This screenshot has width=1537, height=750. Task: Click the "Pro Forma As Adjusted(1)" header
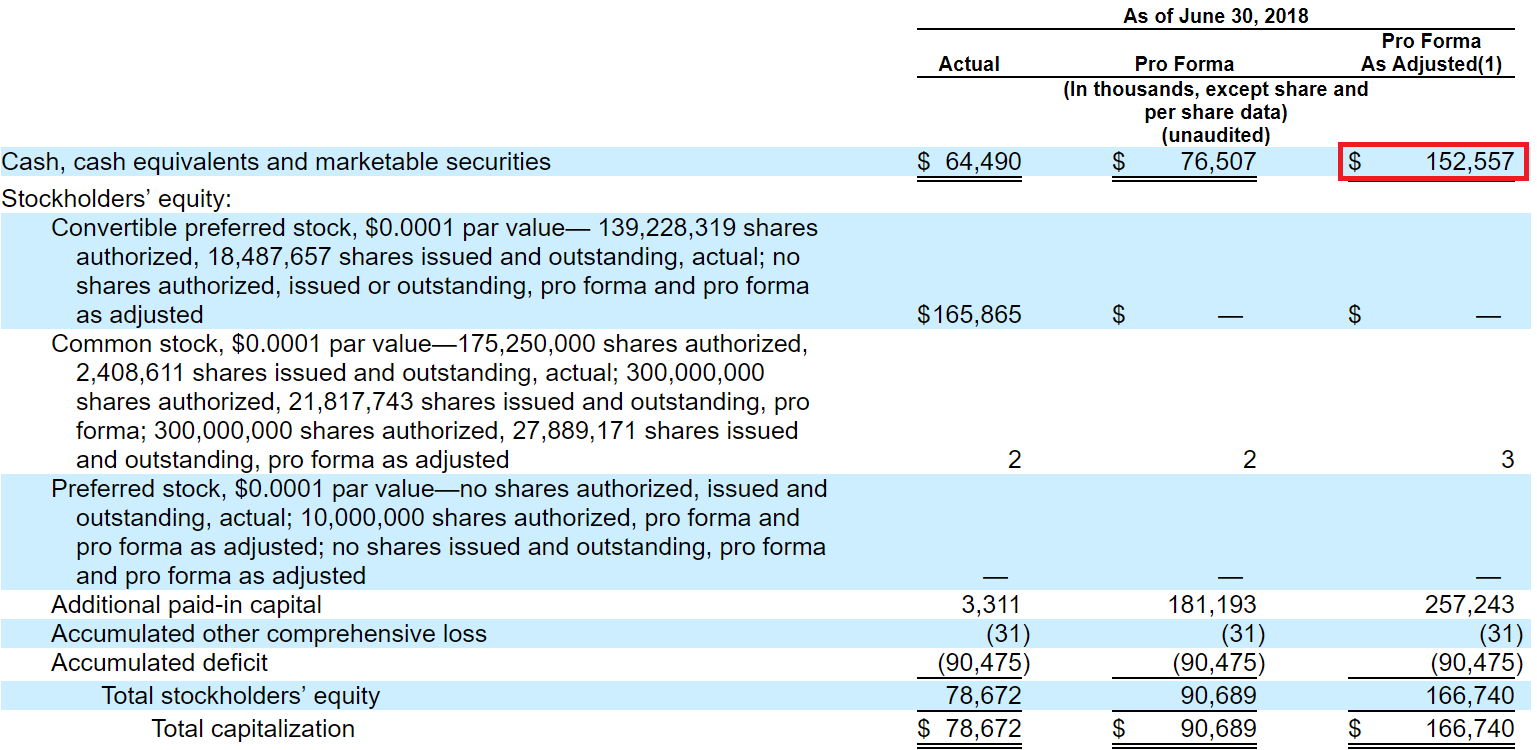[1430, 52]
